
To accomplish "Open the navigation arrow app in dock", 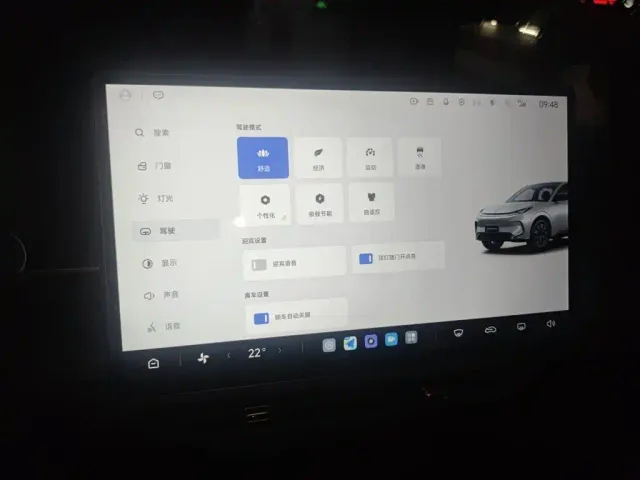I will tap(350, 343).
